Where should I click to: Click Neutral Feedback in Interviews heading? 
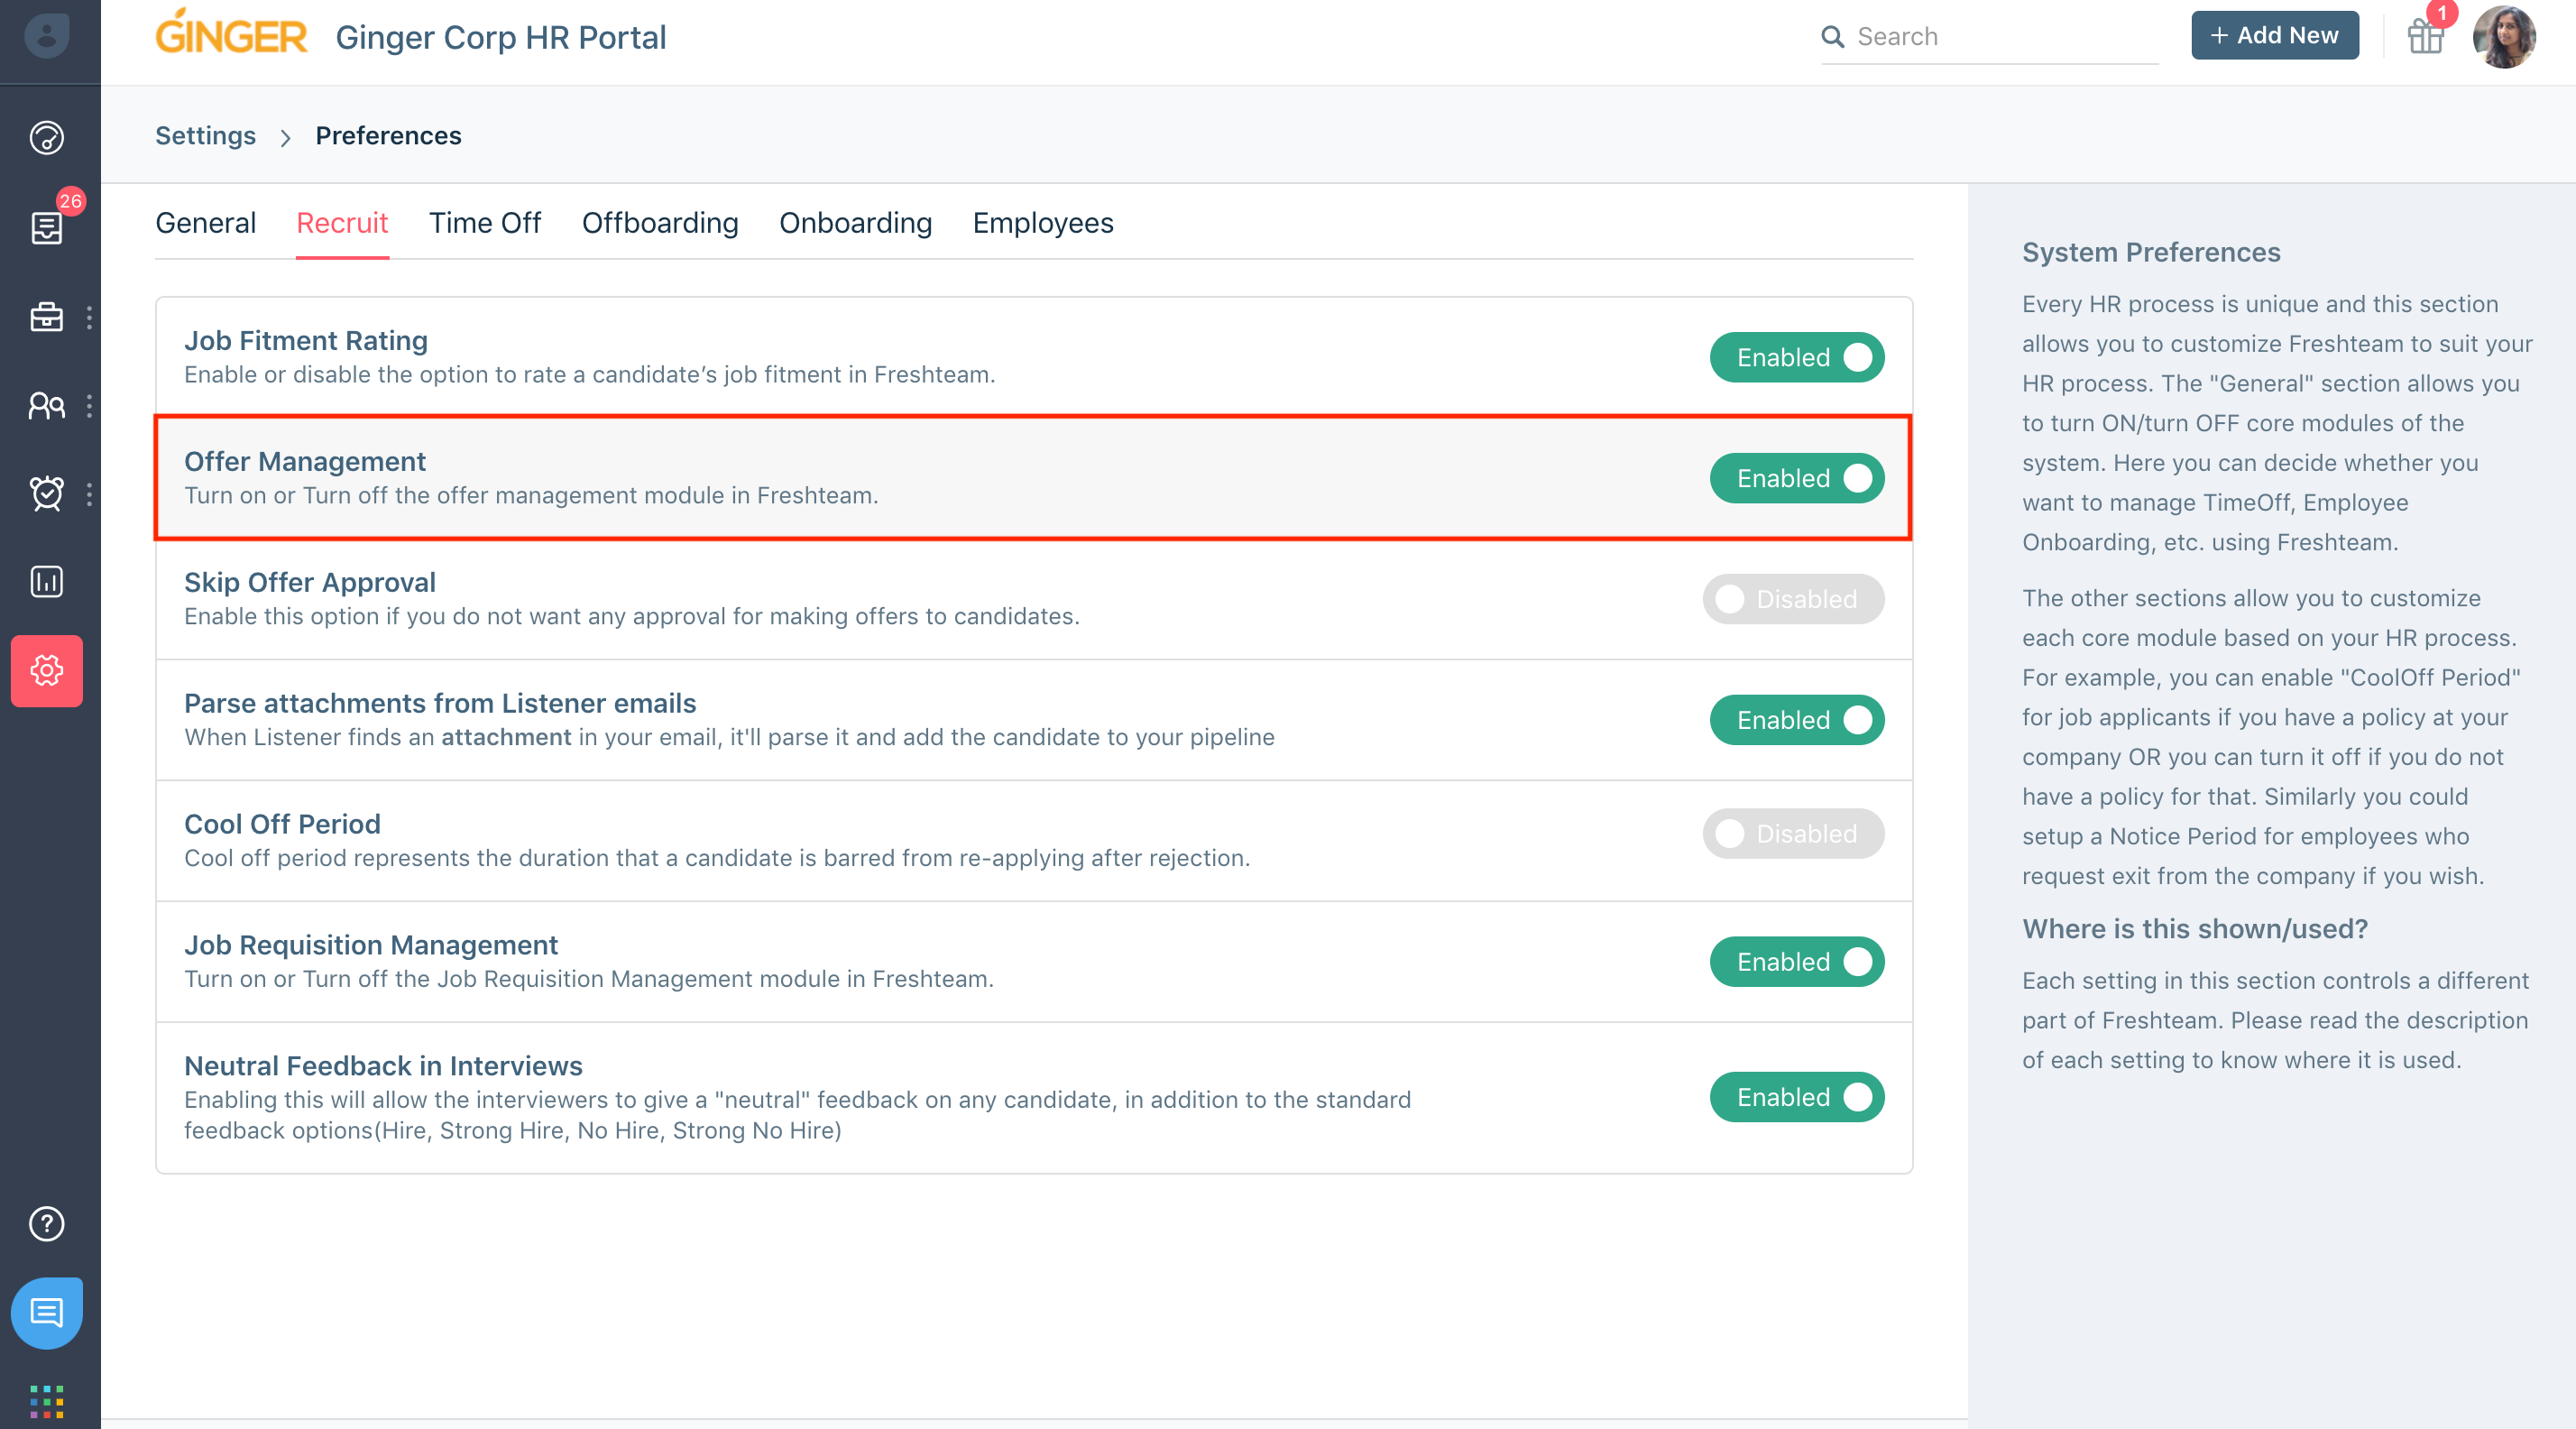(x=383, y=1066)
